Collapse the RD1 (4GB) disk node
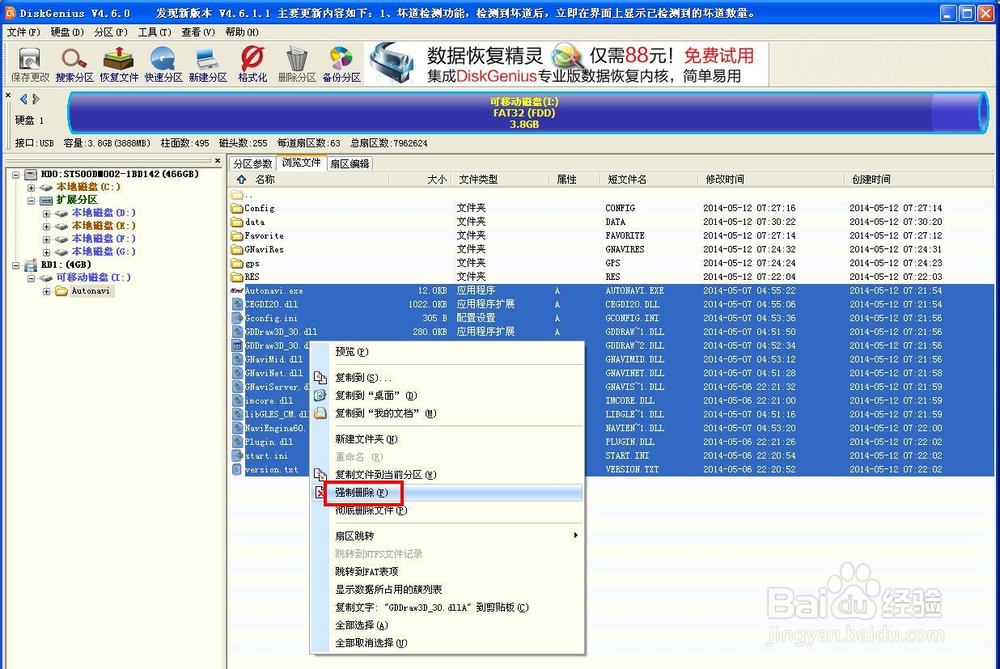Screen dimensions: 1000x669 (16, 265)
